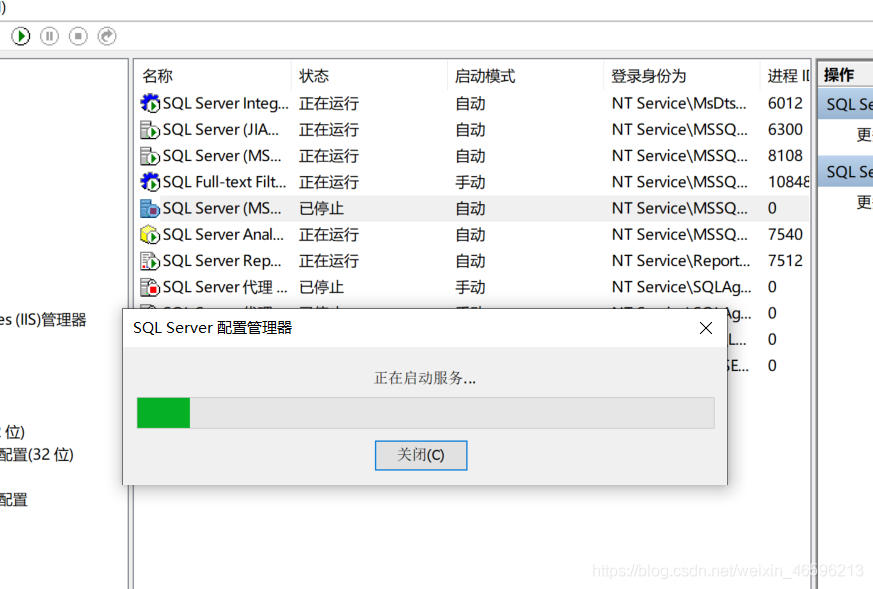Screen dimensions: 873x589
Task: Select the SQL Server Integ... service icon
Action: pyautogui.click(x=150, y=104)
